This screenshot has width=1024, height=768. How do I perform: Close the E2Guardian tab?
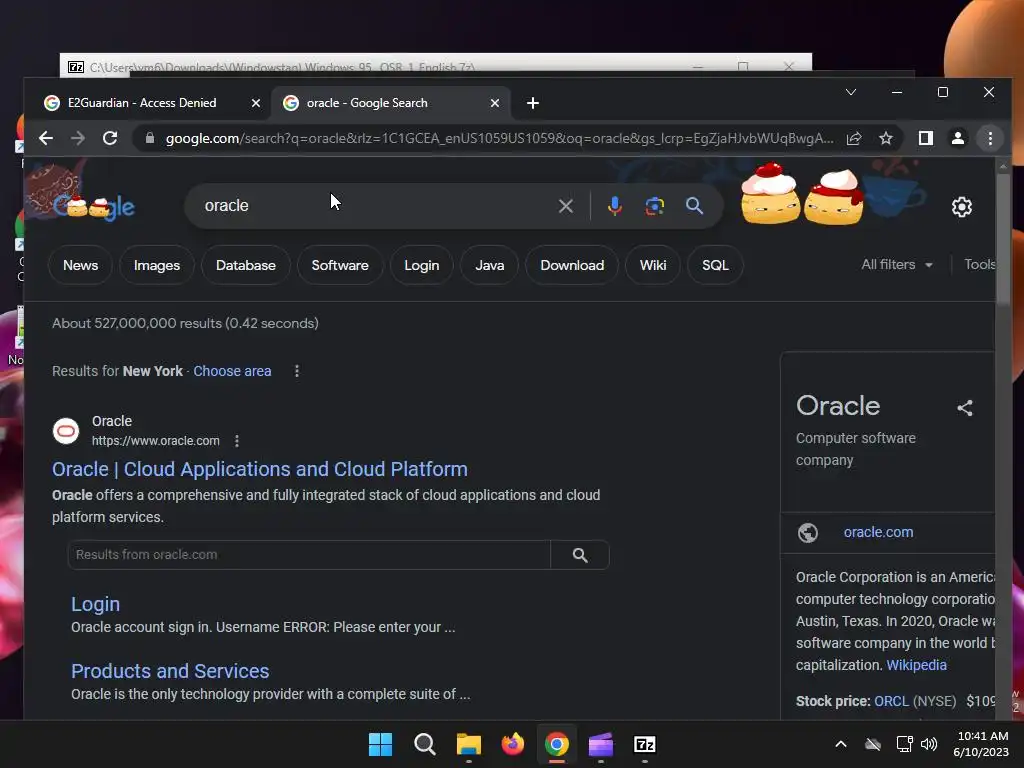pos(256,103)
